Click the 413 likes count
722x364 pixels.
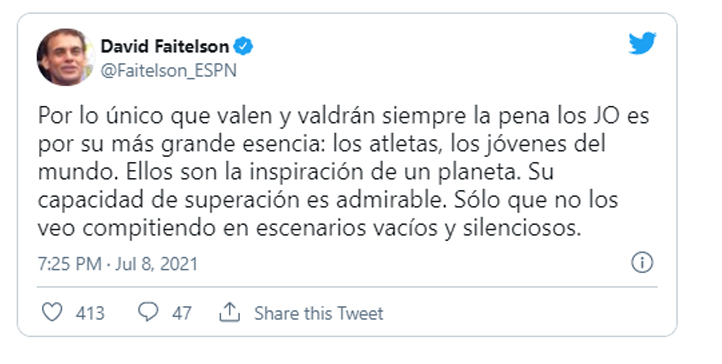pos(90,313)
